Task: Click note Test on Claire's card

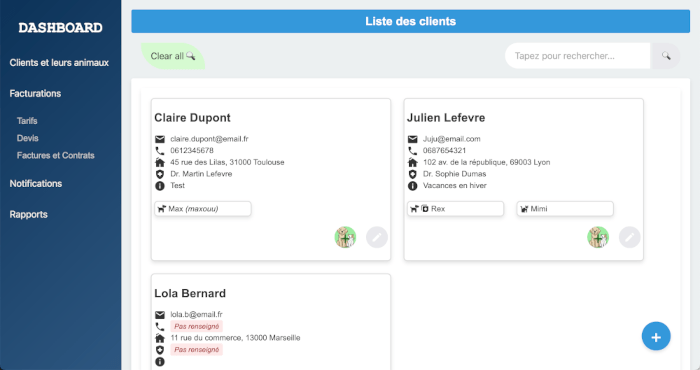Action: coord(178,186)
